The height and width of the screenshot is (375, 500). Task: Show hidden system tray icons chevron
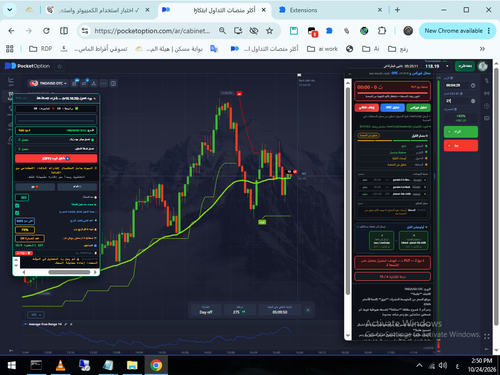419,366
